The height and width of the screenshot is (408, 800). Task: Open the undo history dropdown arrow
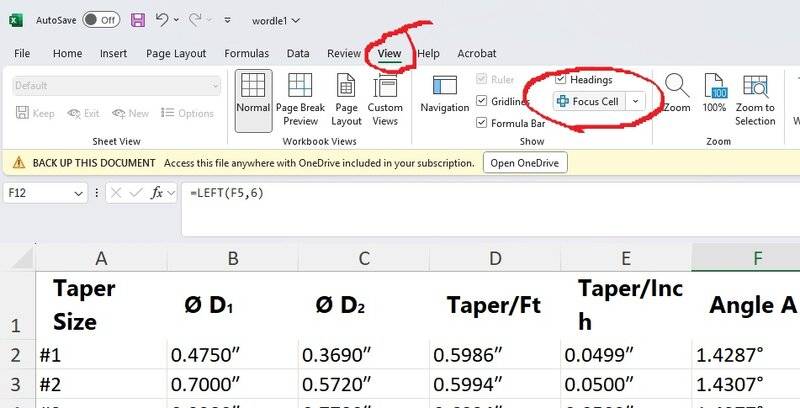(x=177, y=20)
